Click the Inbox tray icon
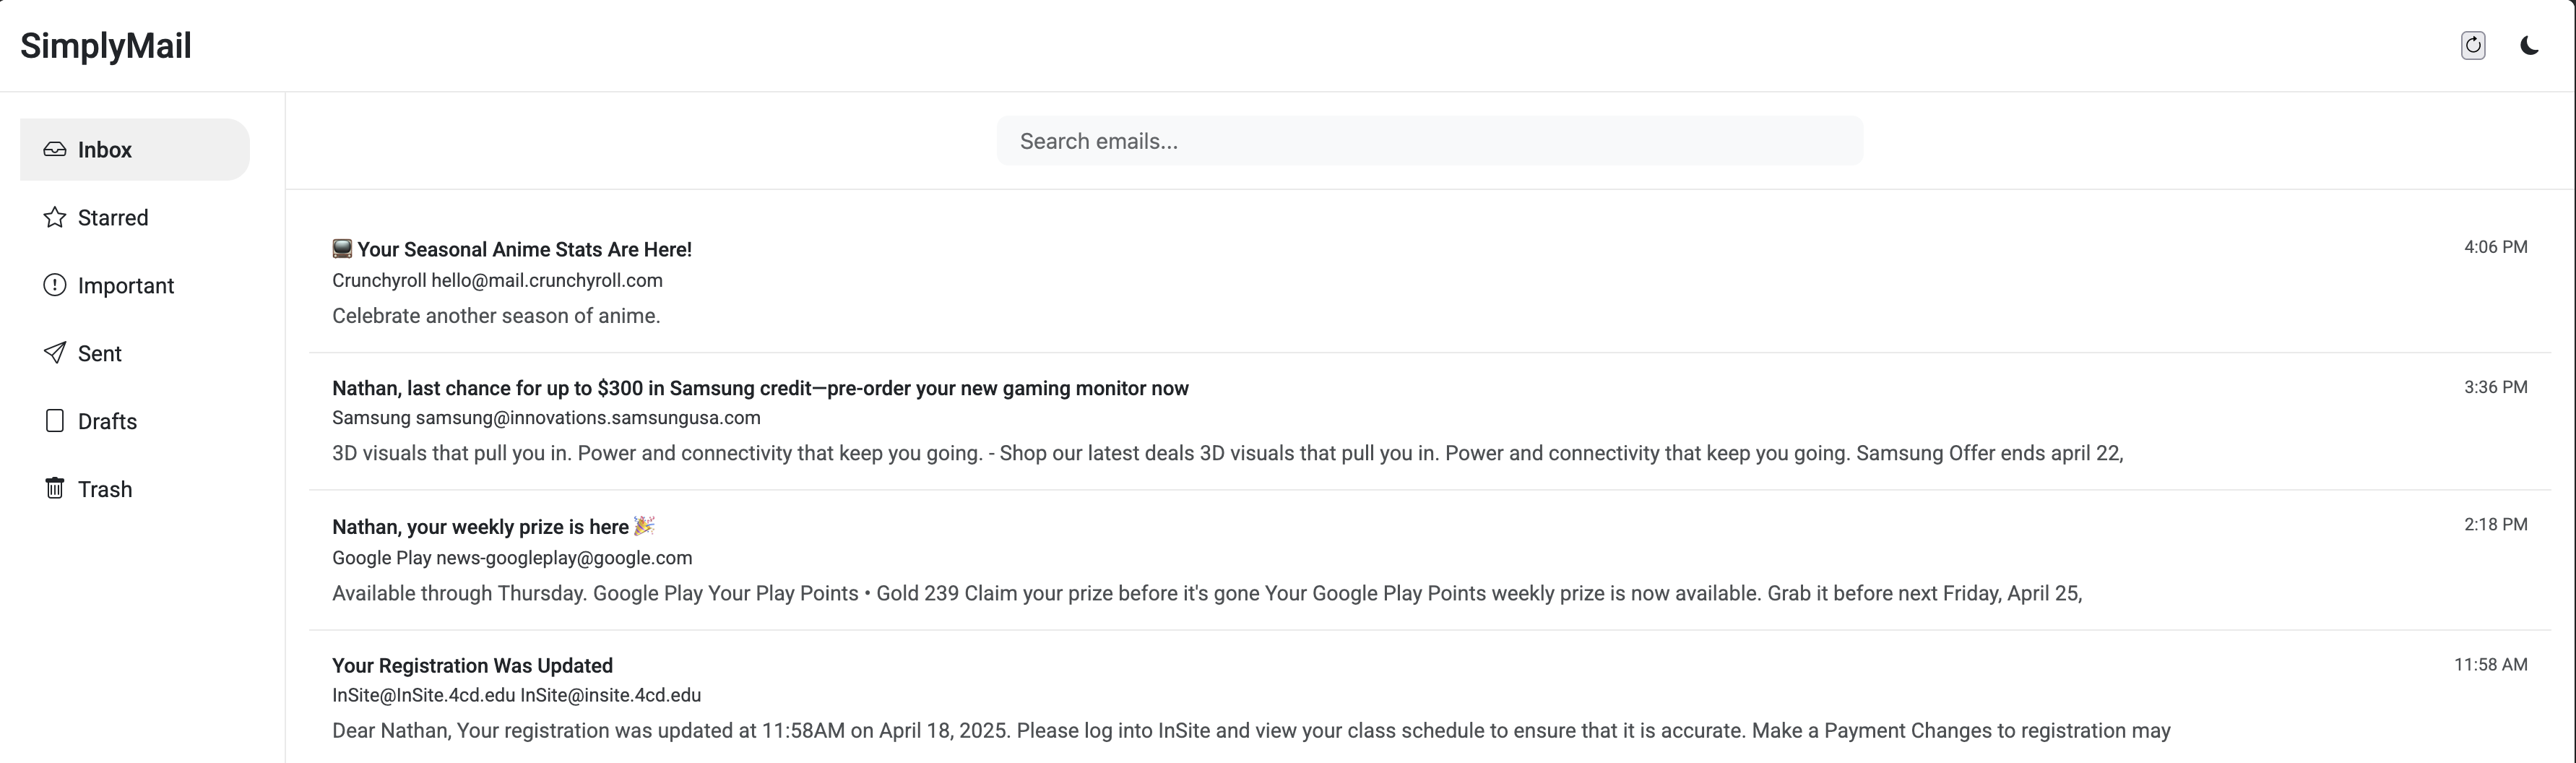This screenshot has height=763, width=2576. 55,150
